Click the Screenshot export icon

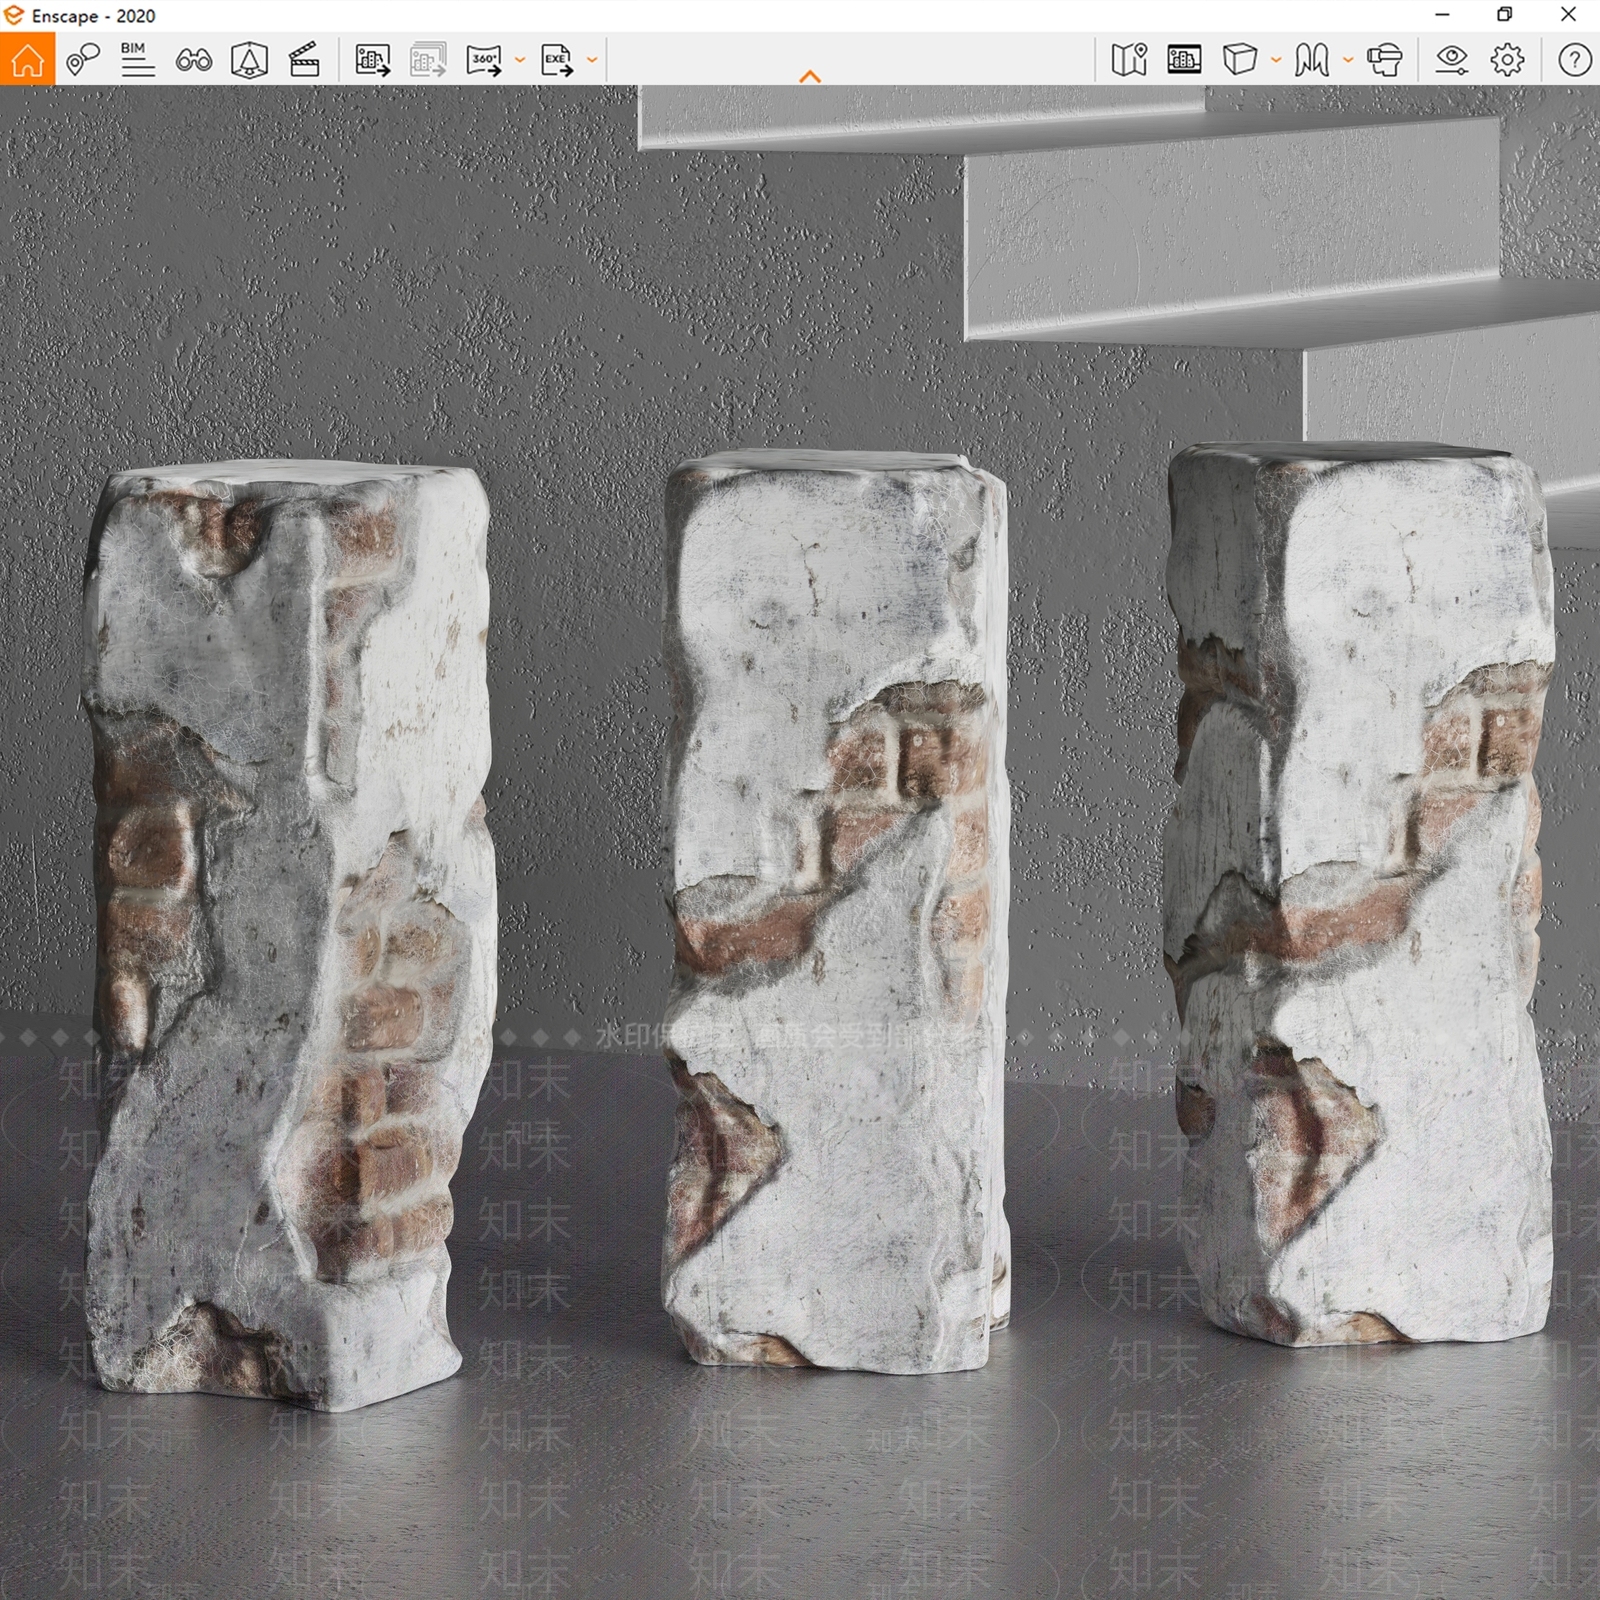coord(373,60)
